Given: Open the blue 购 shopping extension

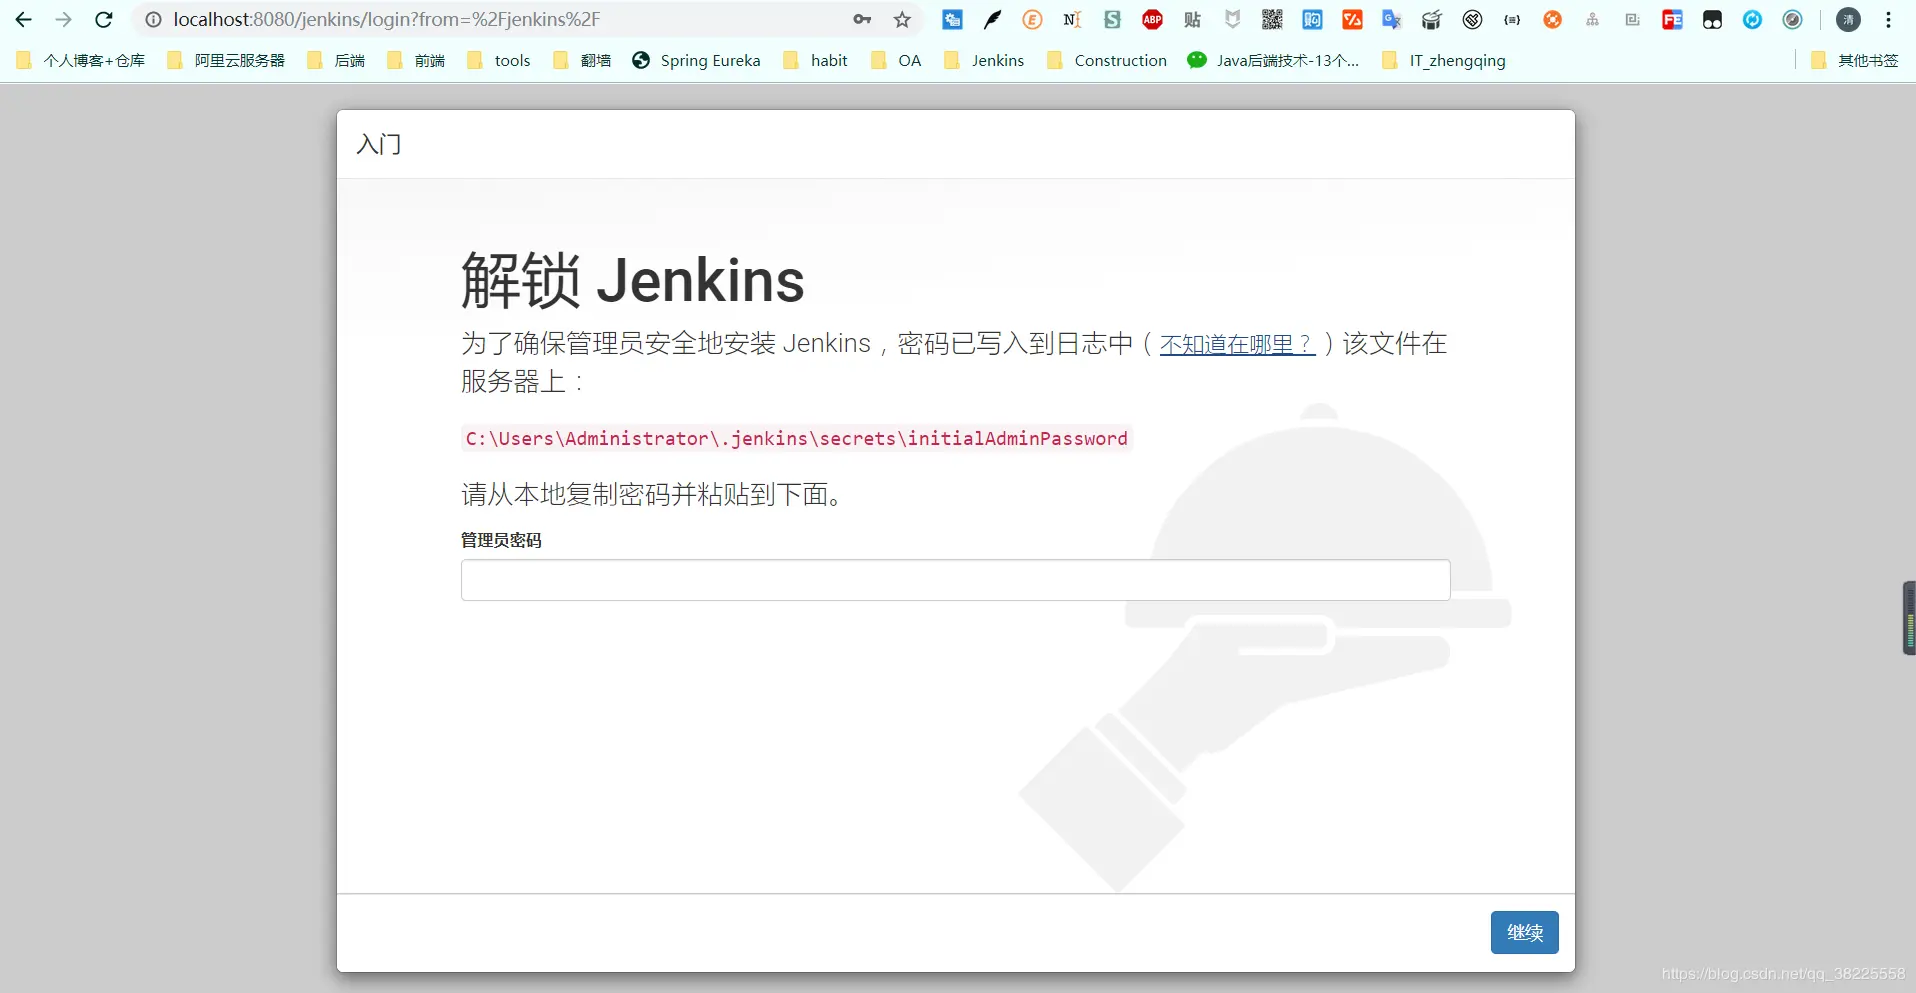Looking at the screenshot, I should pyautogui.click(x=1312, y=20).
